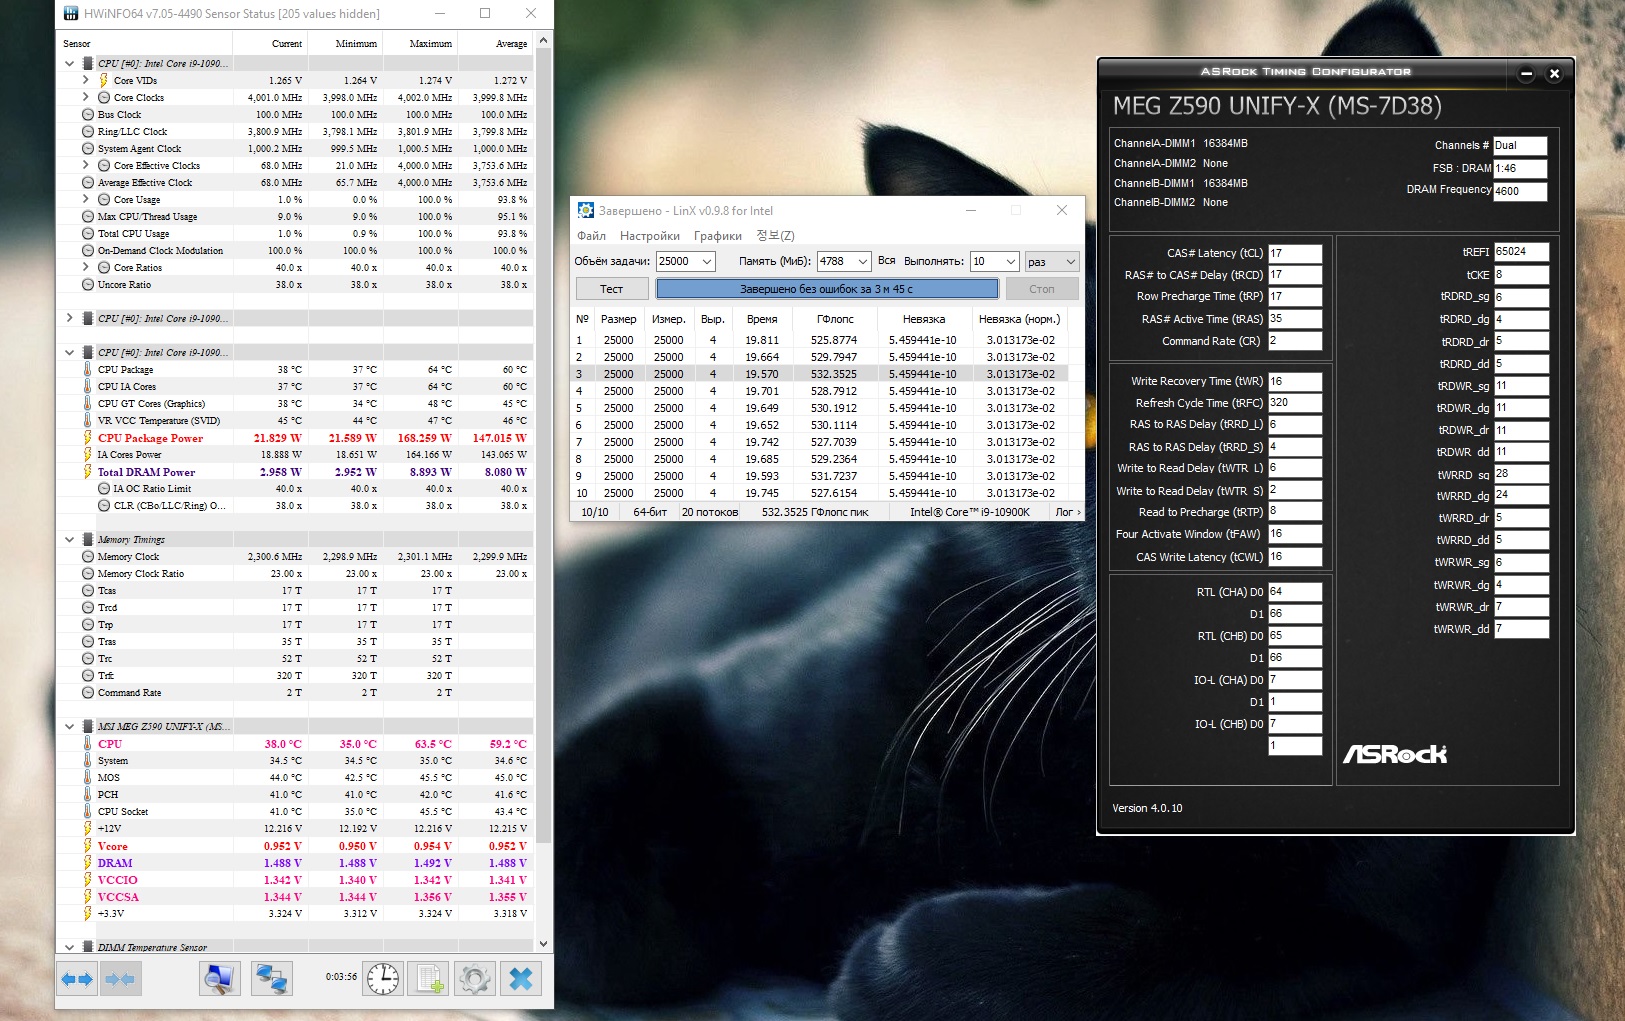The width and height of the screenshot is (1625, 1021).
Task: Click the Время column header in LinX
Action: click(762, 319)
